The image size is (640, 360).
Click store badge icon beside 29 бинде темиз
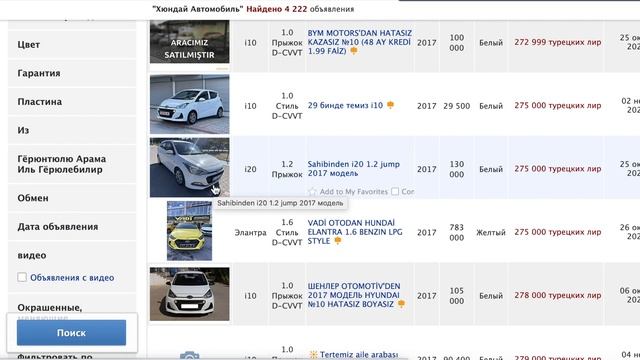tap(390, 105)
